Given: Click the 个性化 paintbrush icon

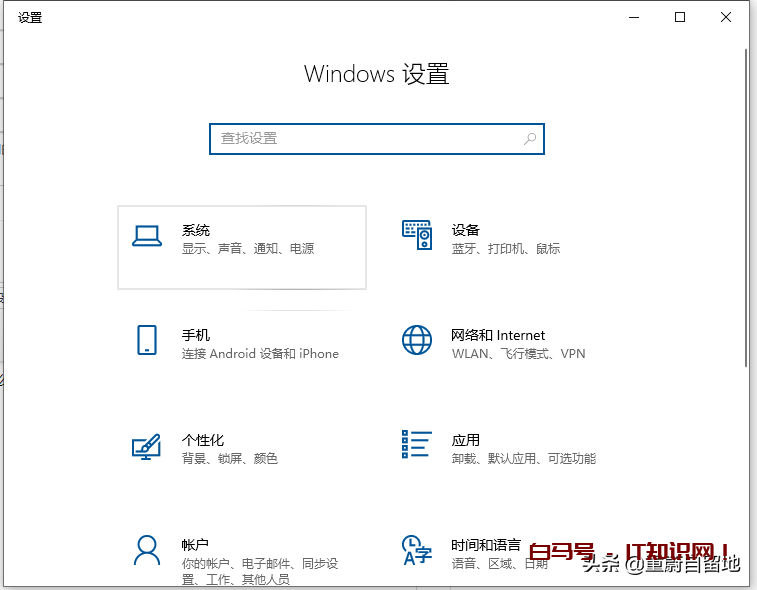Looking at the screenshot, I should (147, 446).
